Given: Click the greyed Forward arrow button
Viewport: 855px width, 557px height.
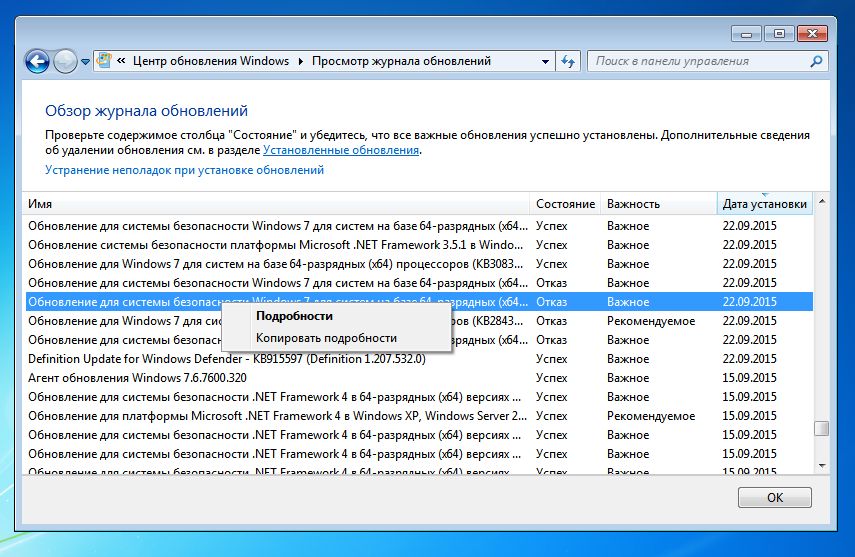Looking at the screenshot, I should [x=65, y=62].
